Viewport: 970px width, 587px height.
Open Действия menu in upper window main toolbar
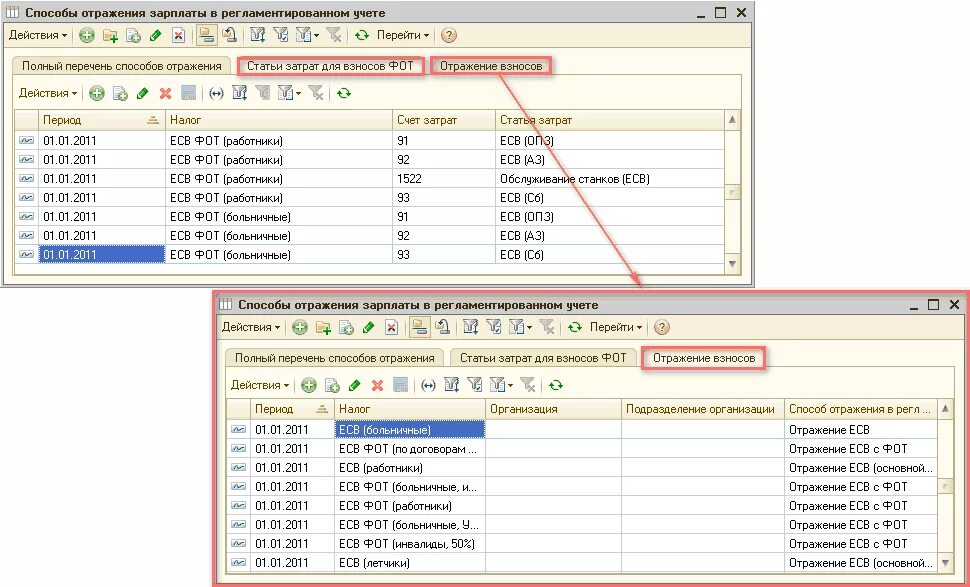[x=38, y=35]
